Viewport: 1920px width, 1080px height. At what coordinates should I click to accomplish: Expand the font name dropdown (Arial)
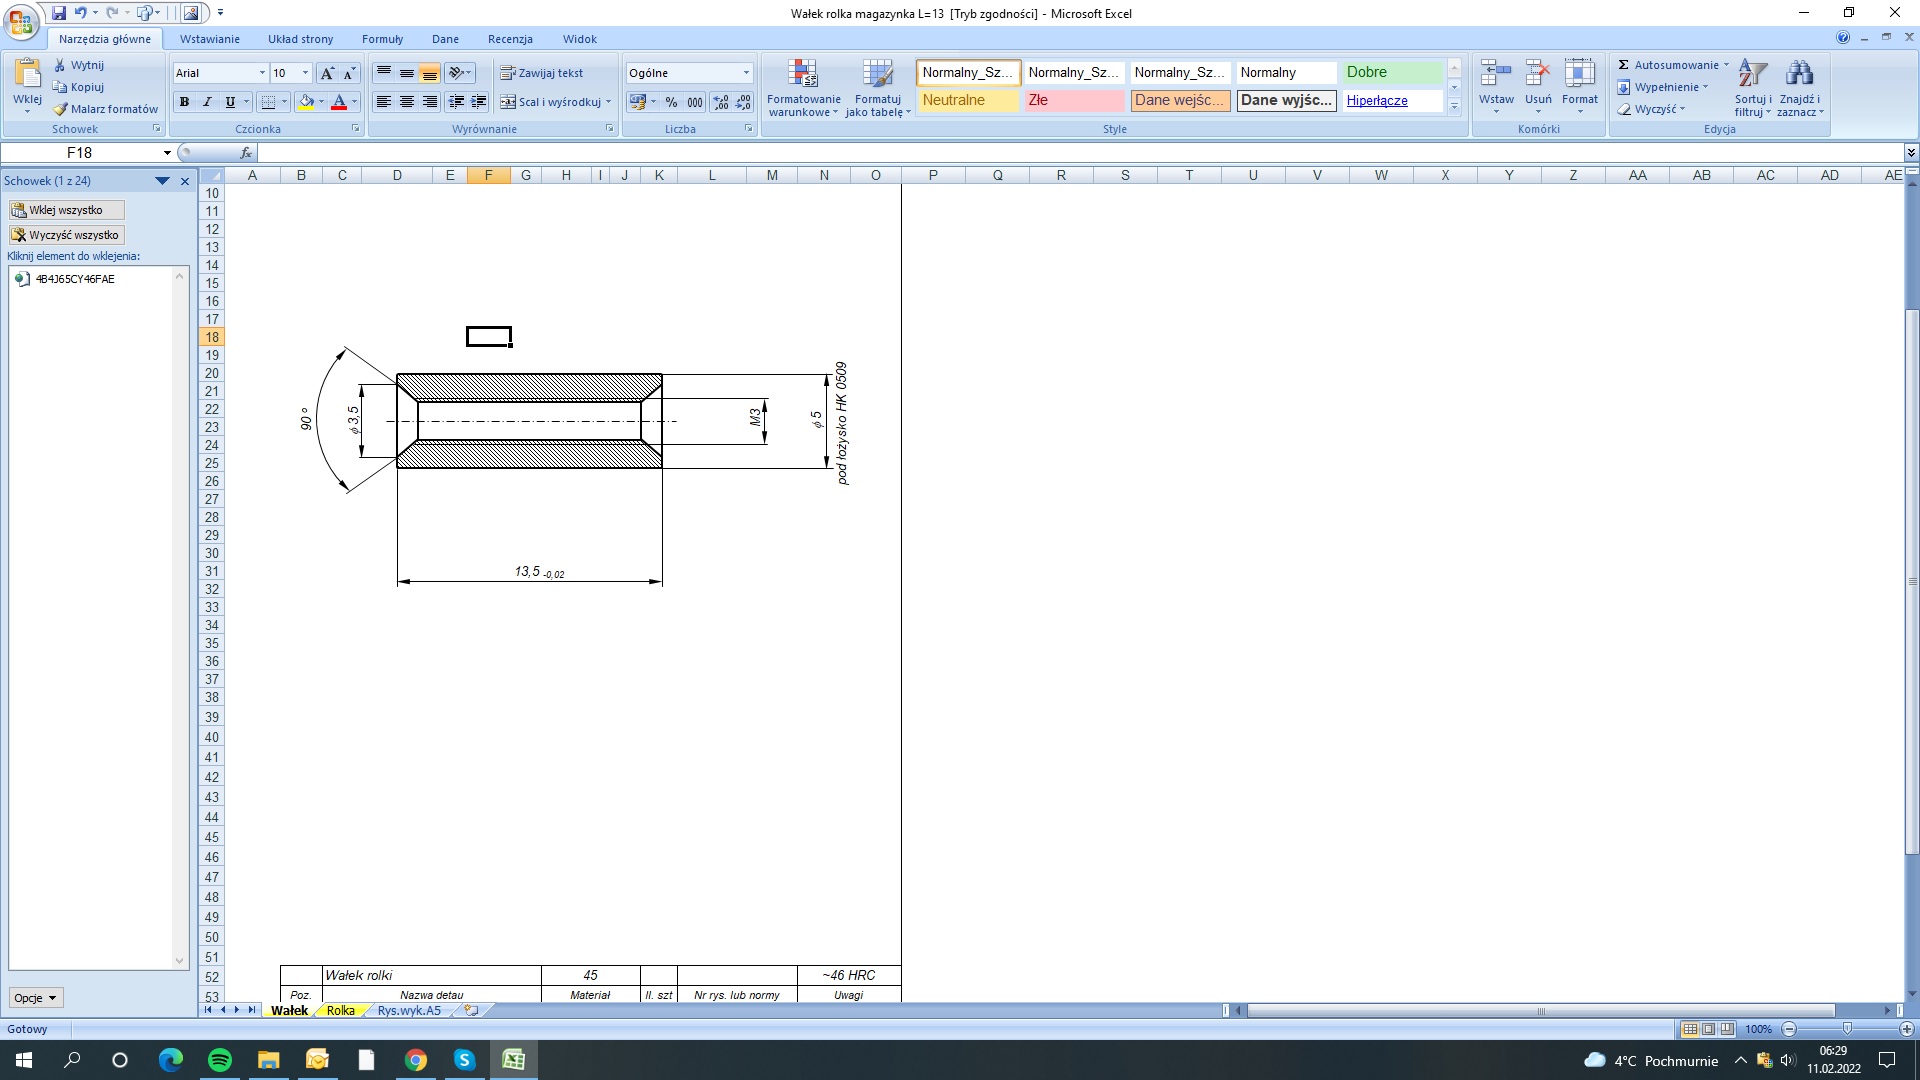262,73
